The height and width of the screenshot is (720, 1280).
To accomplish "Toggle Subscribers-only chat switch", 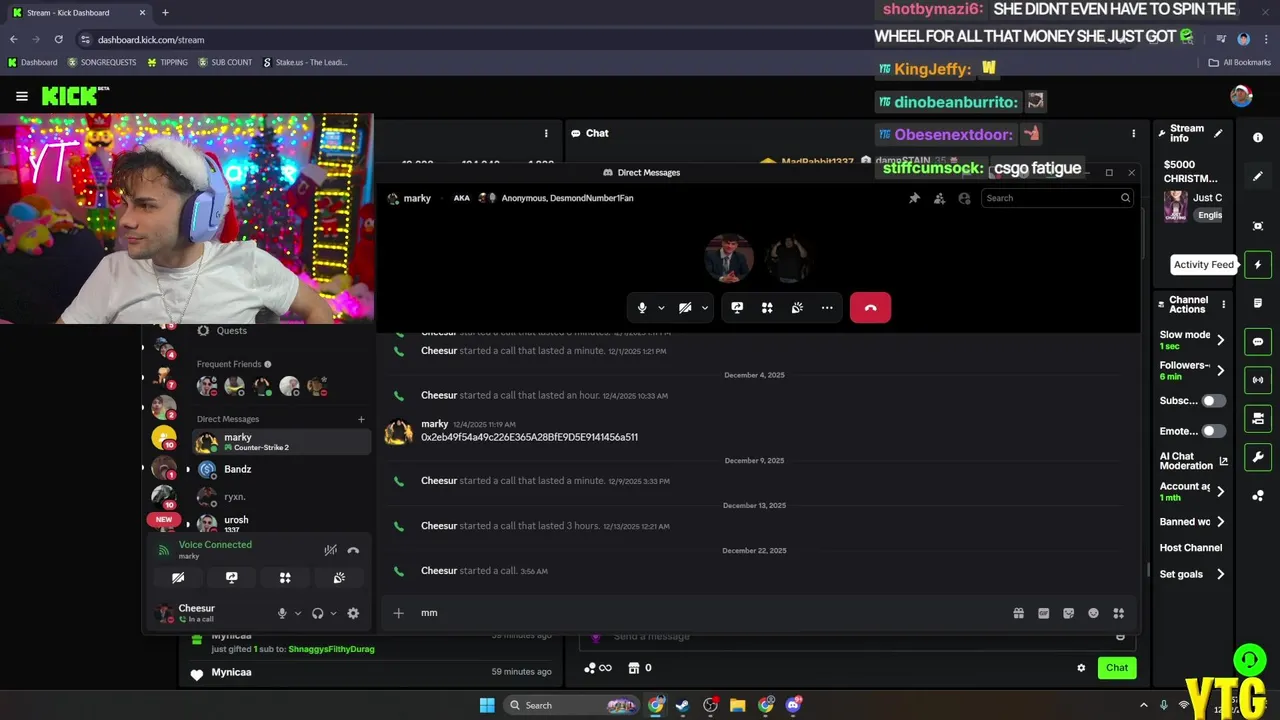I will click(x=1213, y=401).
